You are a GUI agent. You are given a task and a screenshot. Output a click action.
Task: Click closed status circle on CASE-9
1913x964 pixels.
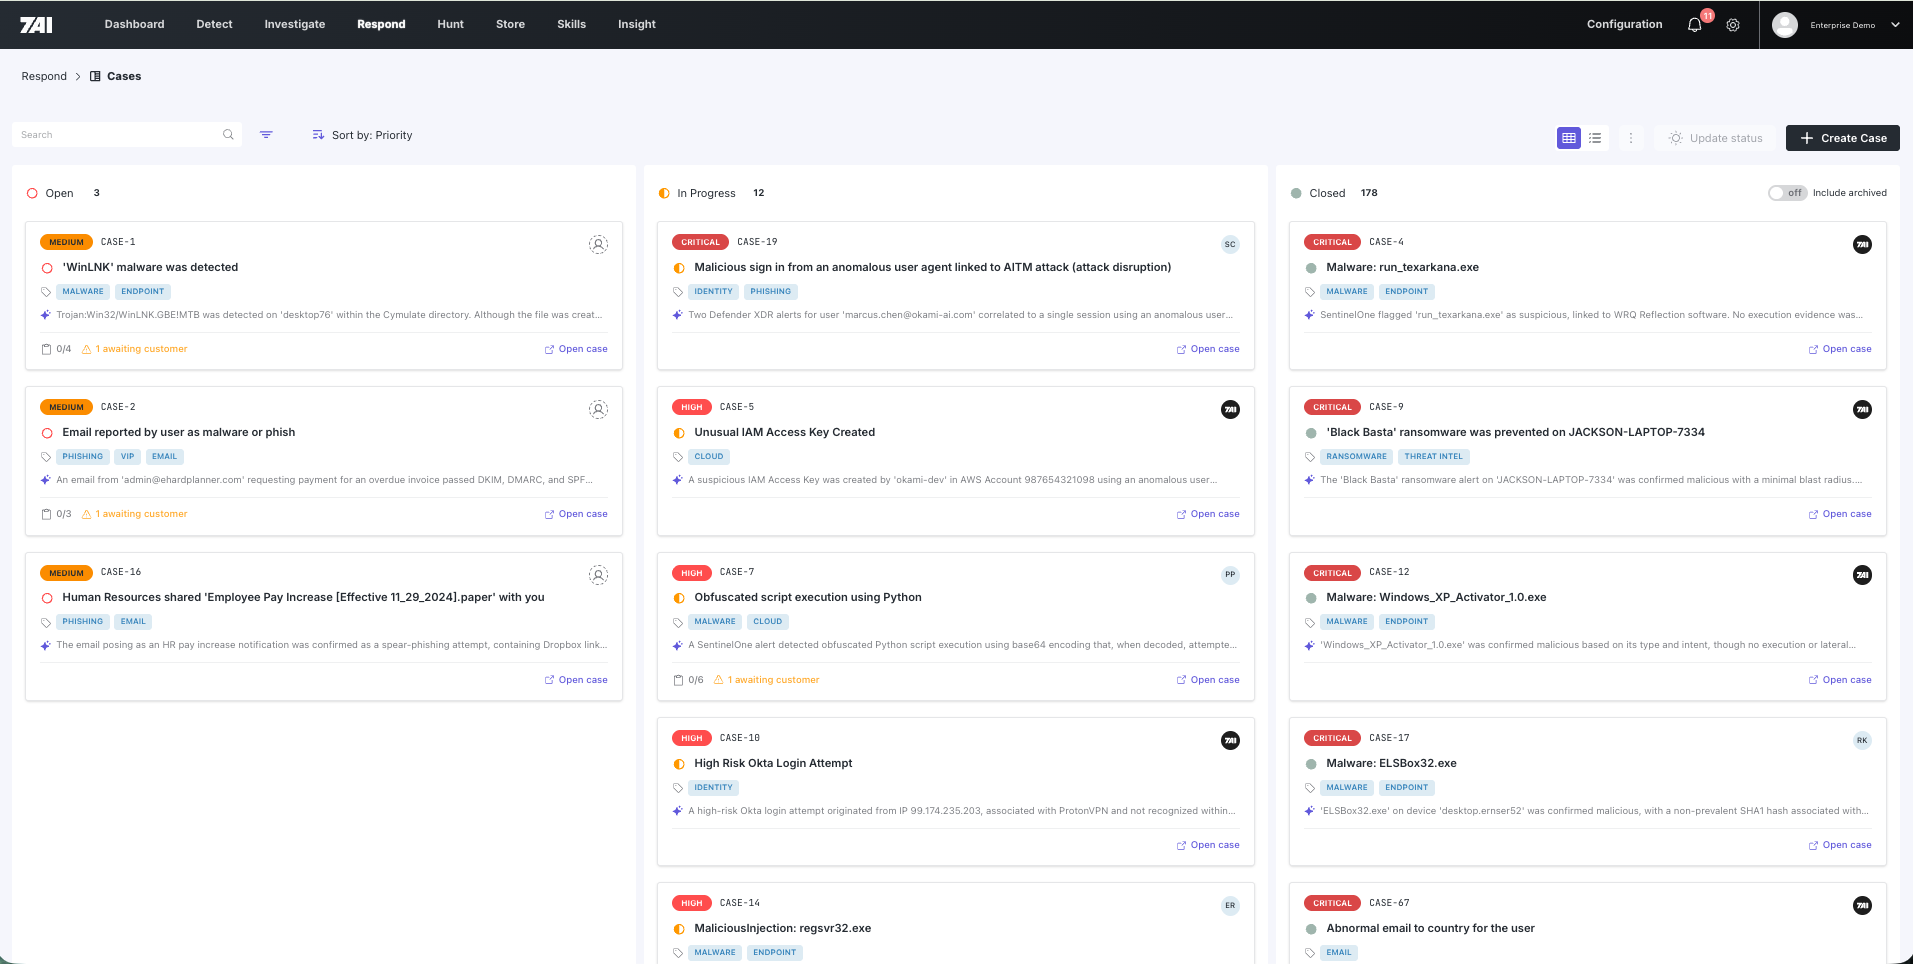1311,433
